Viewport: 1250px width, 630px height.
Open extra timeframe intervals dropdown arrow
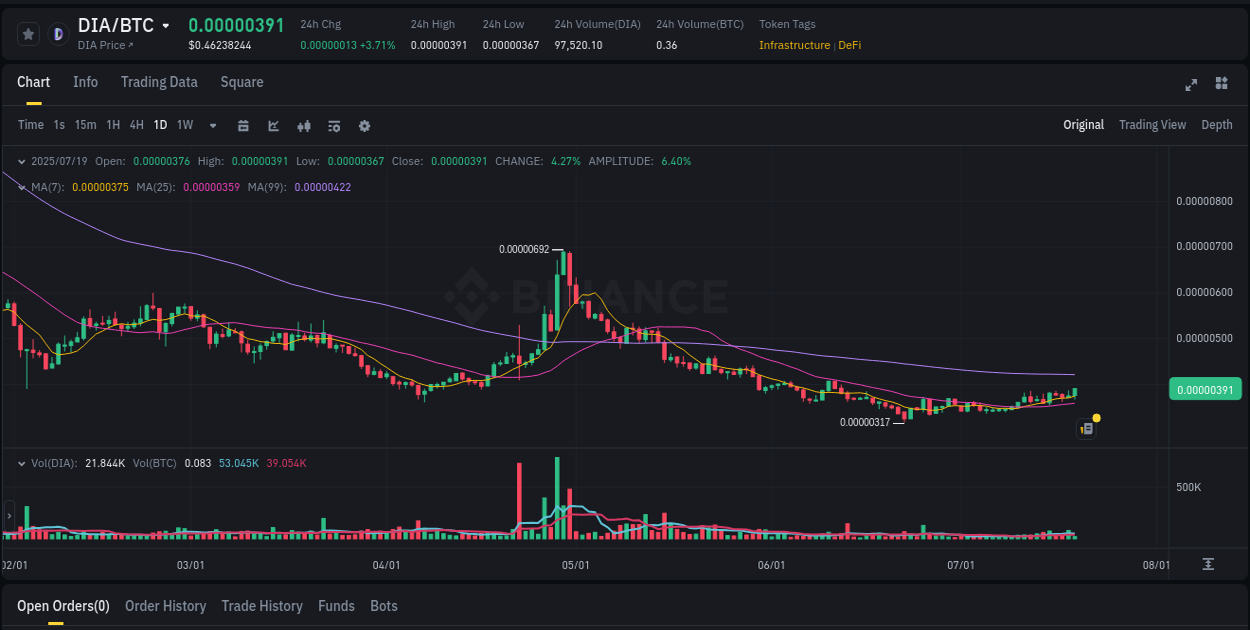[211, 126]
